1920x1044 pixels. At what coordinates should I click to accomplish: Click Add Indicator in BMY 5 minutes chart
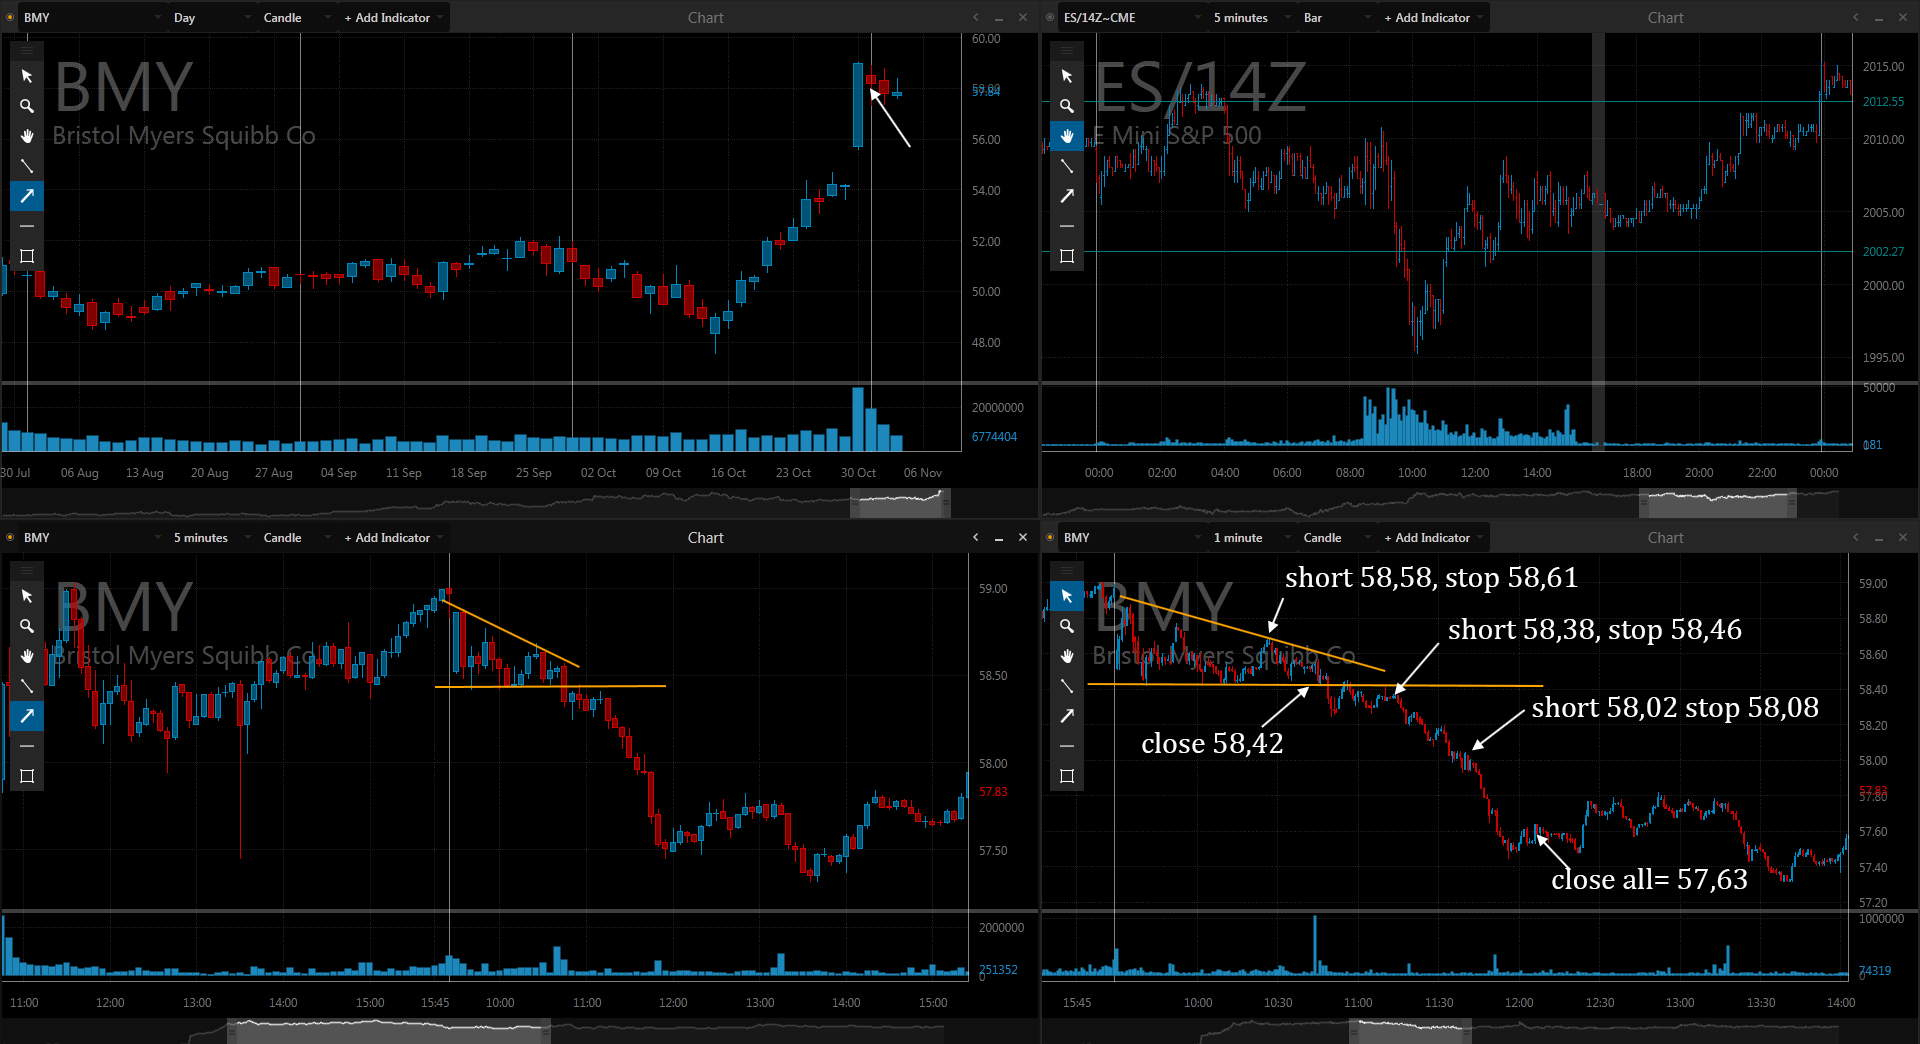pos(392,538)
